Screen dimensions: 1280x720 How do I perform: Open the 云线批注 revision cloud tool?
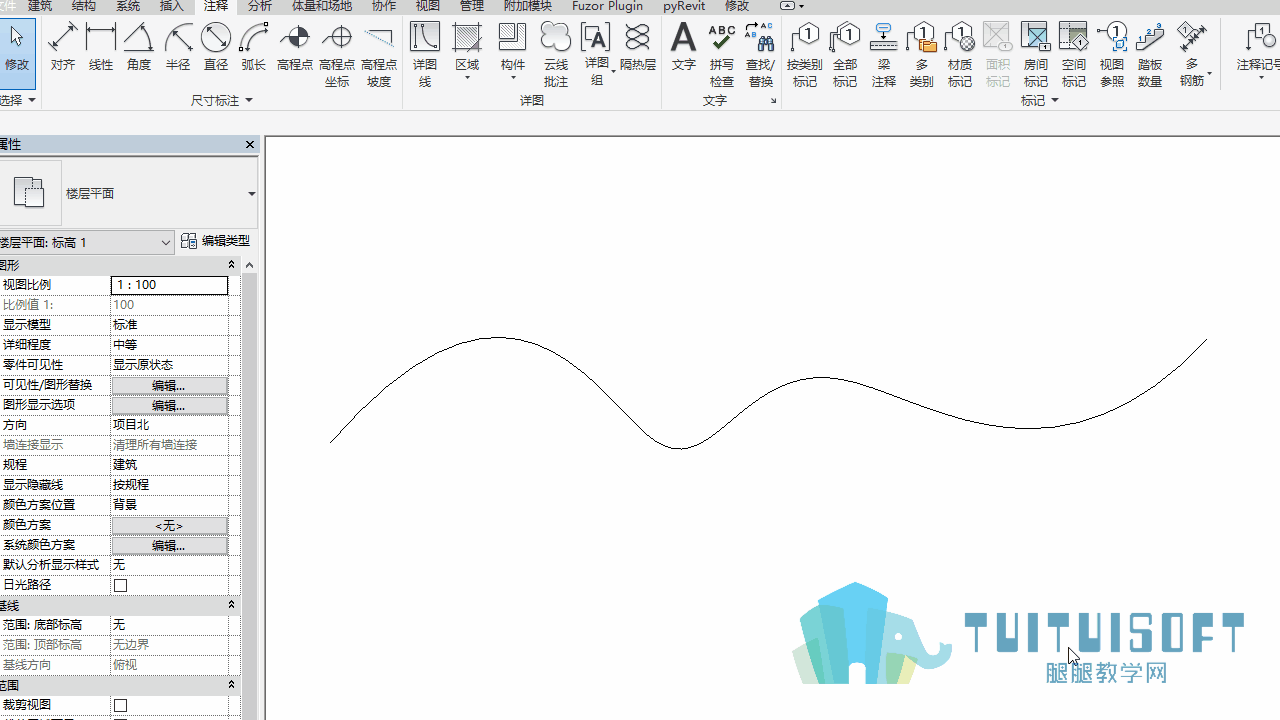pyautogui.click(x=556, y=55)
